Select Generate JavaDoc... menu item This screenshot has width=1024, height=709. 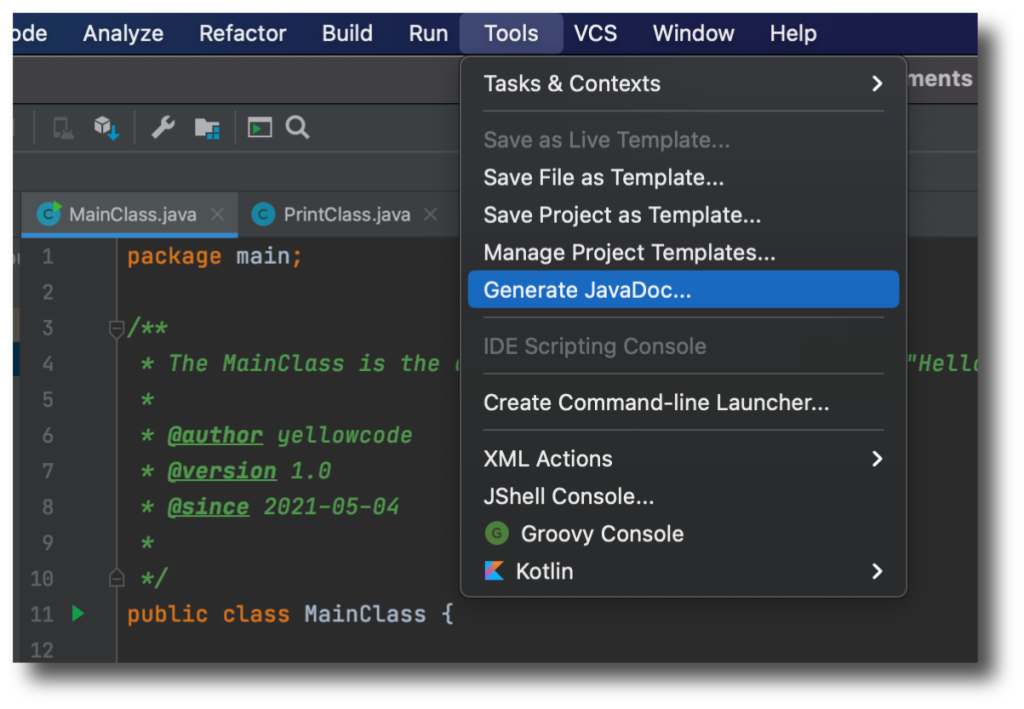point(683,290)
